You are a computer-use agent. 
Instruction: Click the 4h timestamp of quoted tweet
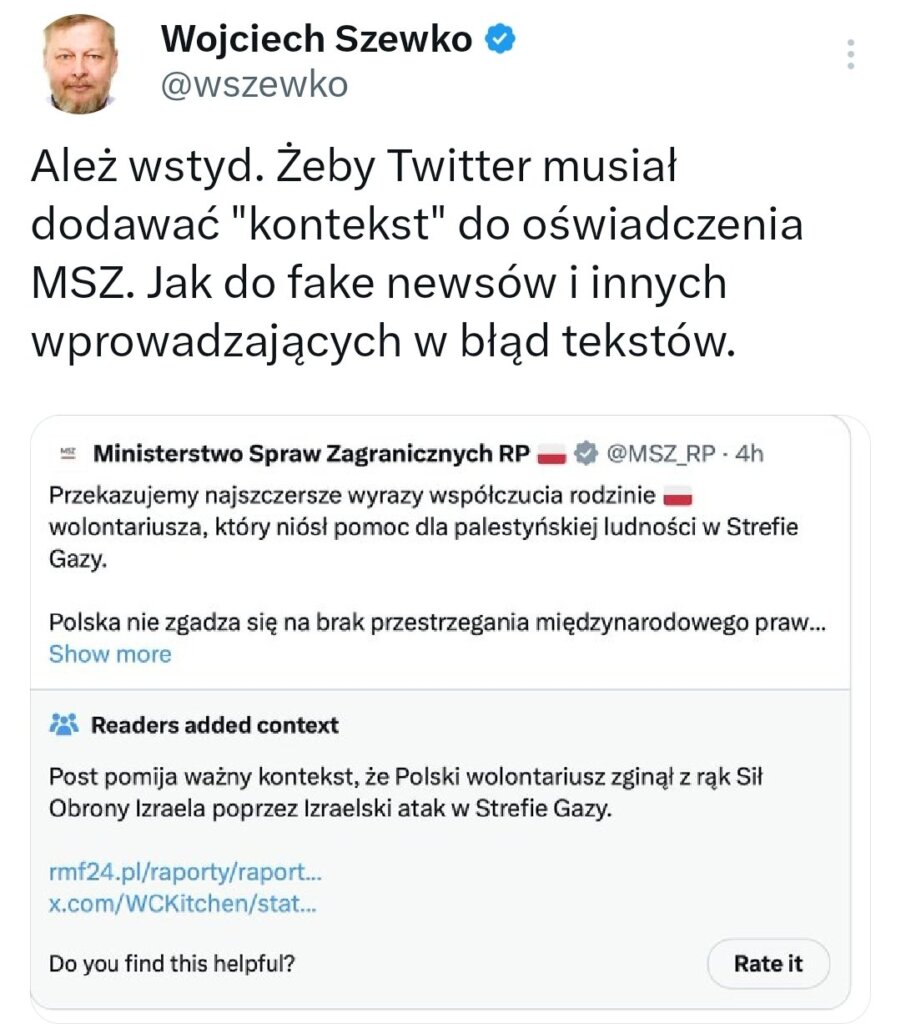pyautogui.click(x=749, y=453)
